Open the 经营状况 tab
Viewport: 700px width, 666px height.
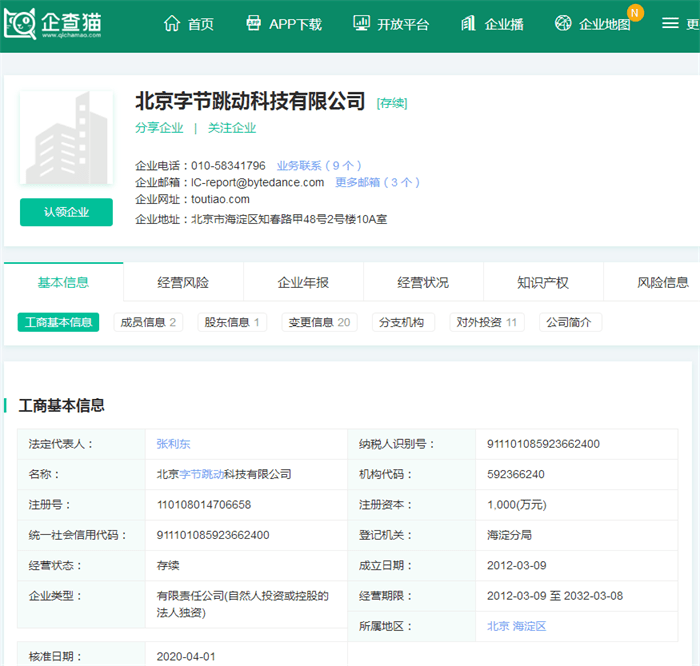(x=423, y=282)
